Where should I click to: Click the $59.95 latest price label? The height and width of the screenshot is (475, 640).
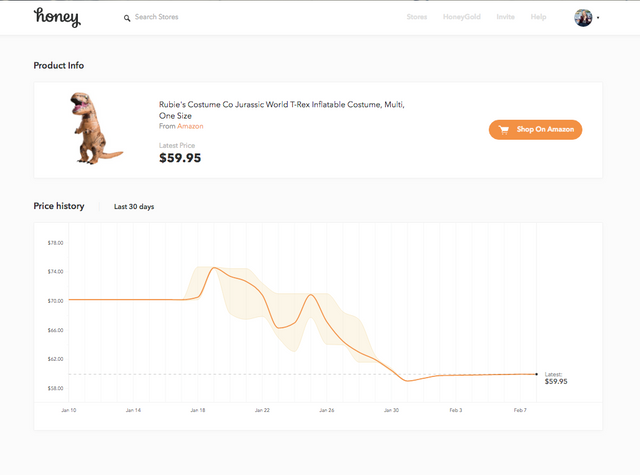click(556, 381)
